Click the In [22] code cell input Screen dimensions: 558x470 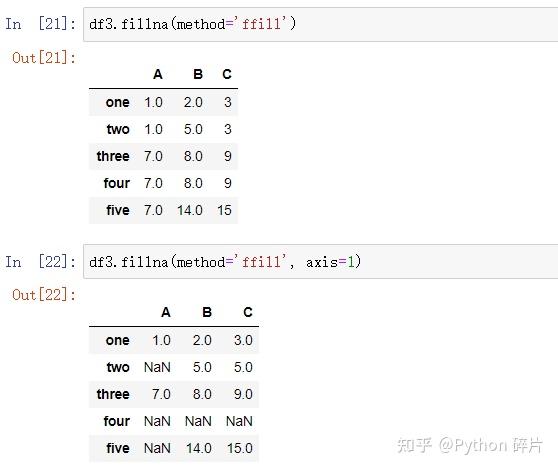(x=320, y=262)
